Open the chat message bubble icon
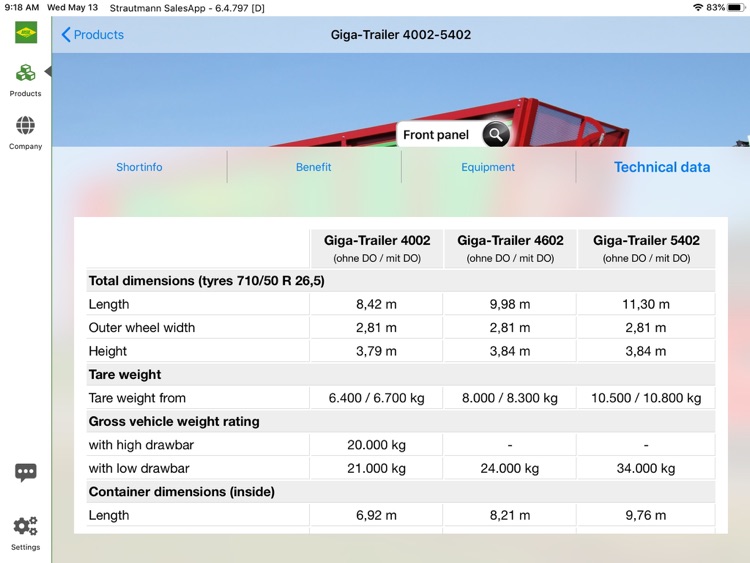 click(x=25, y=472)
